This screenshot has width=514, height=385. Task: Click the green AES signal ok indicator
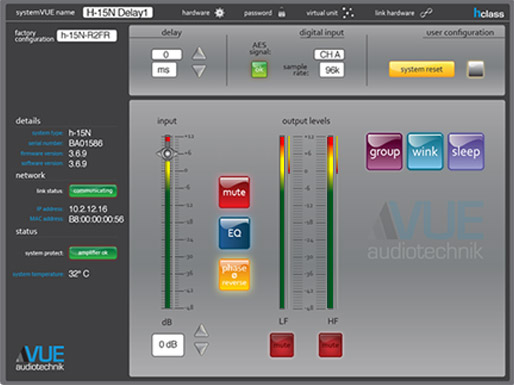pyautogui.click(x=259, y=70)
